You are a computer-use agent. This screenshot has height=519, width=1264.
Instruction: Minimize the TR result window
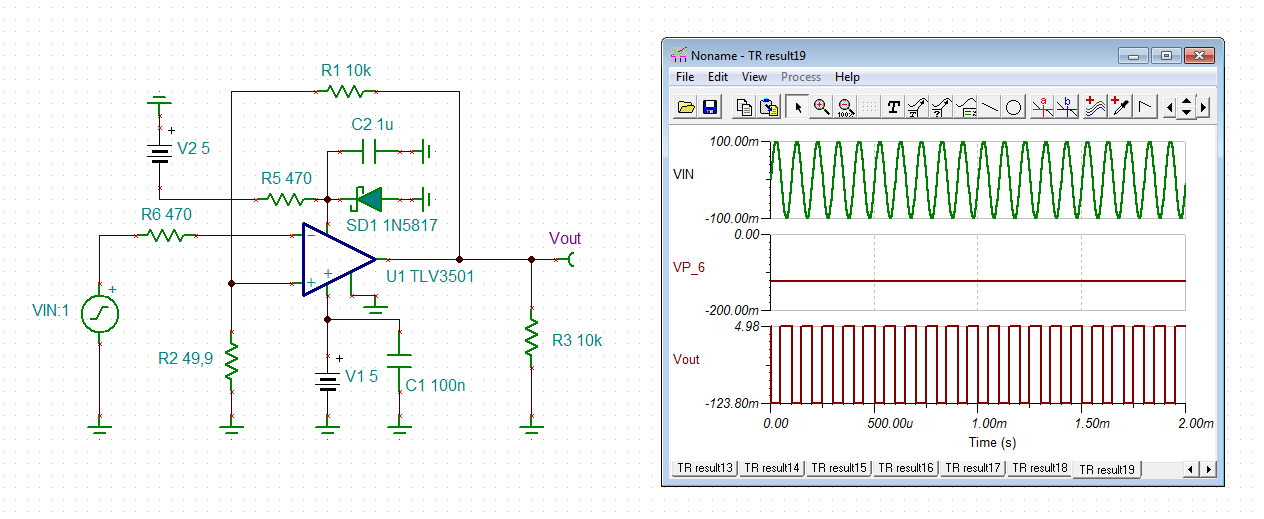(x=1133, y=56)
